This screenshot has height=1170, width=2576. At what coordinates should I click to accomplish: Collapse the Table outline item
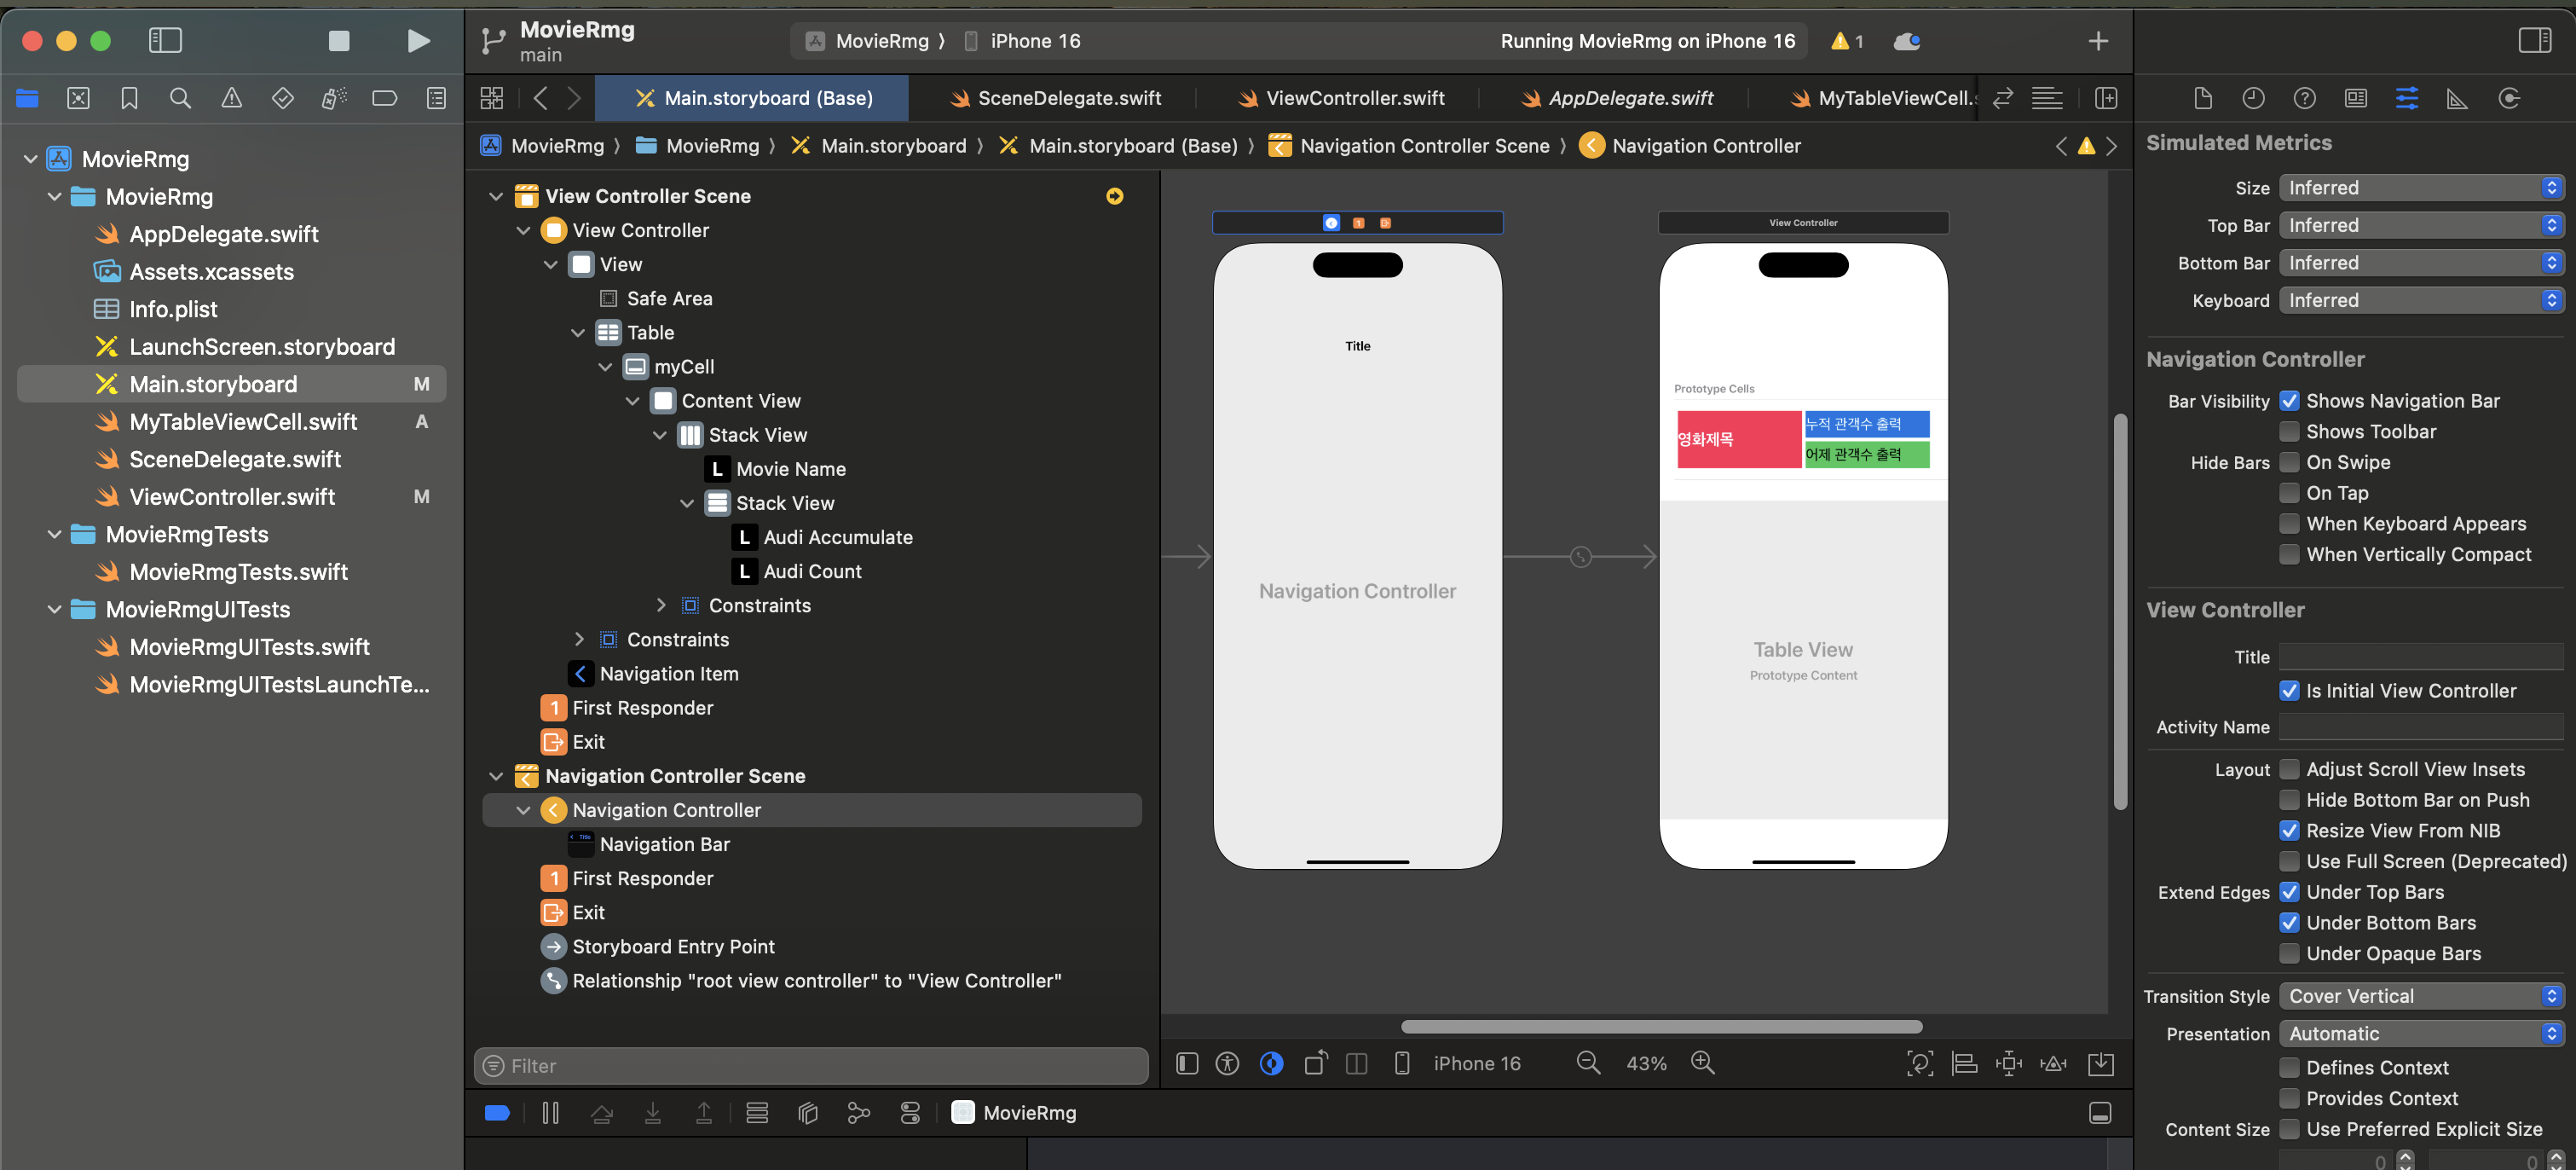tap(578, 333)
